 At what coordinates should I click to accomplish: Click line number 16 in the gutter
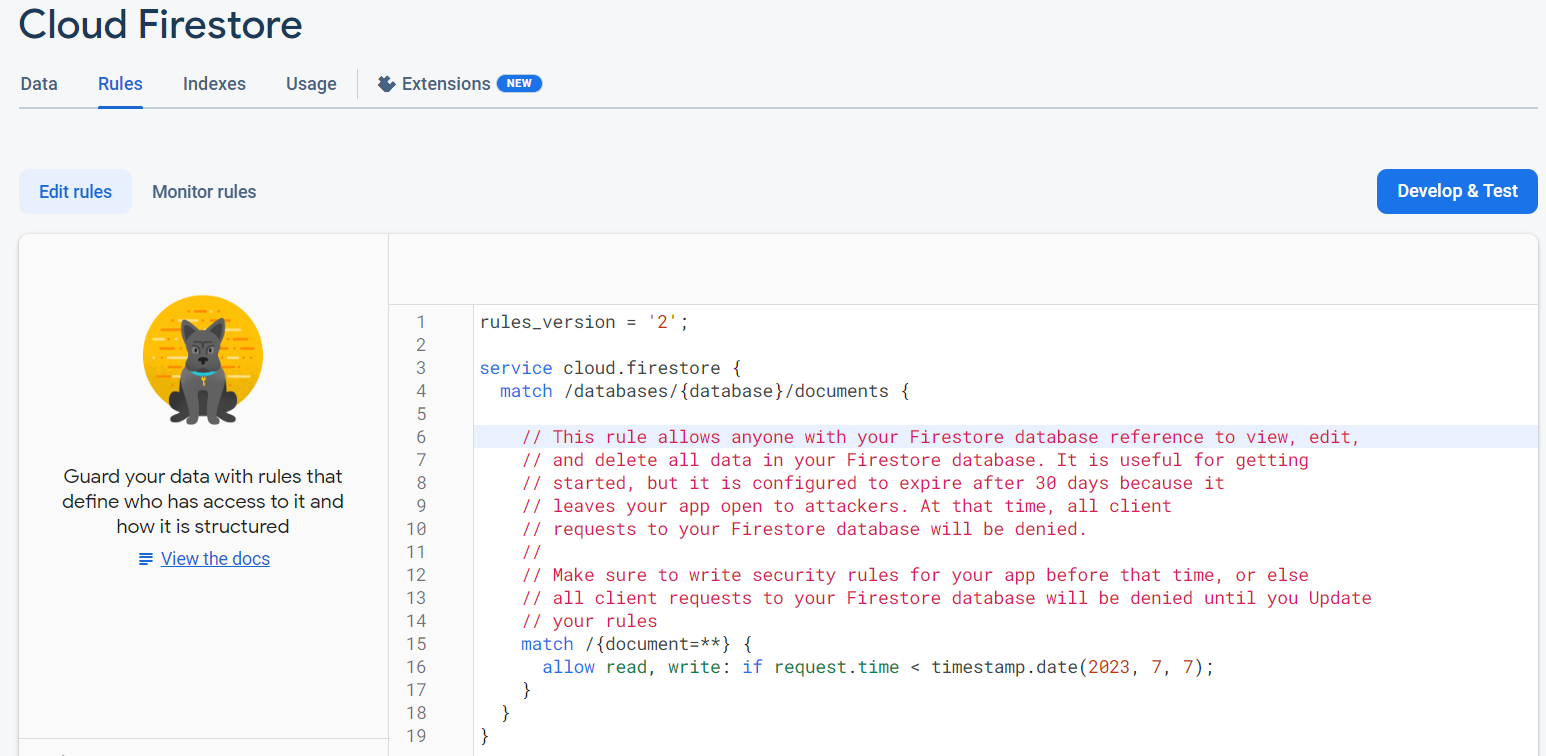pyautogui.click(x=416, y=667)
